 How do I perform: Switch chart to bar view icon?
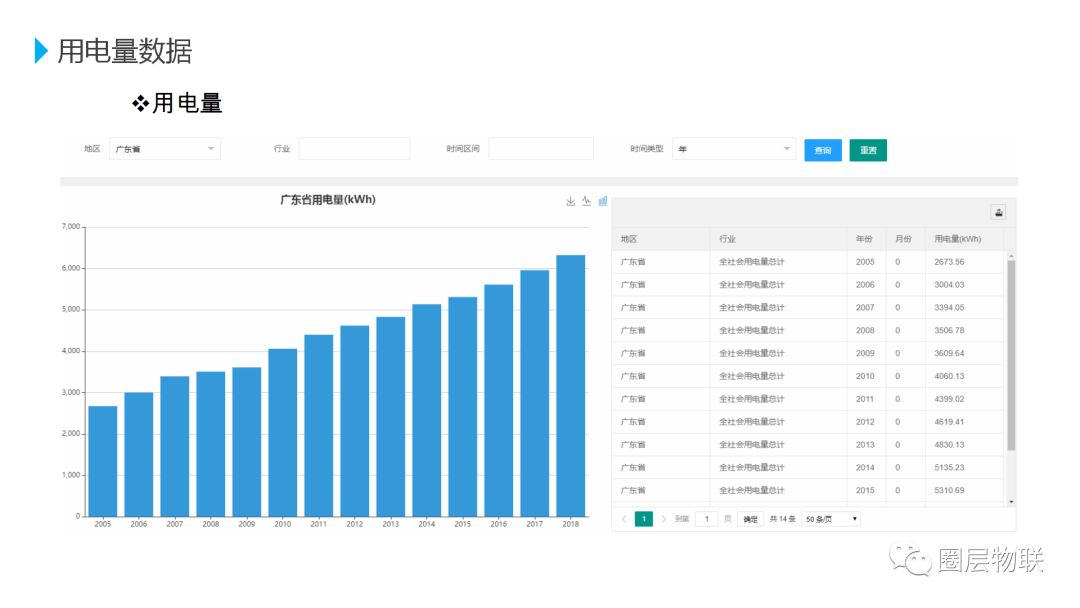(603, 201)
